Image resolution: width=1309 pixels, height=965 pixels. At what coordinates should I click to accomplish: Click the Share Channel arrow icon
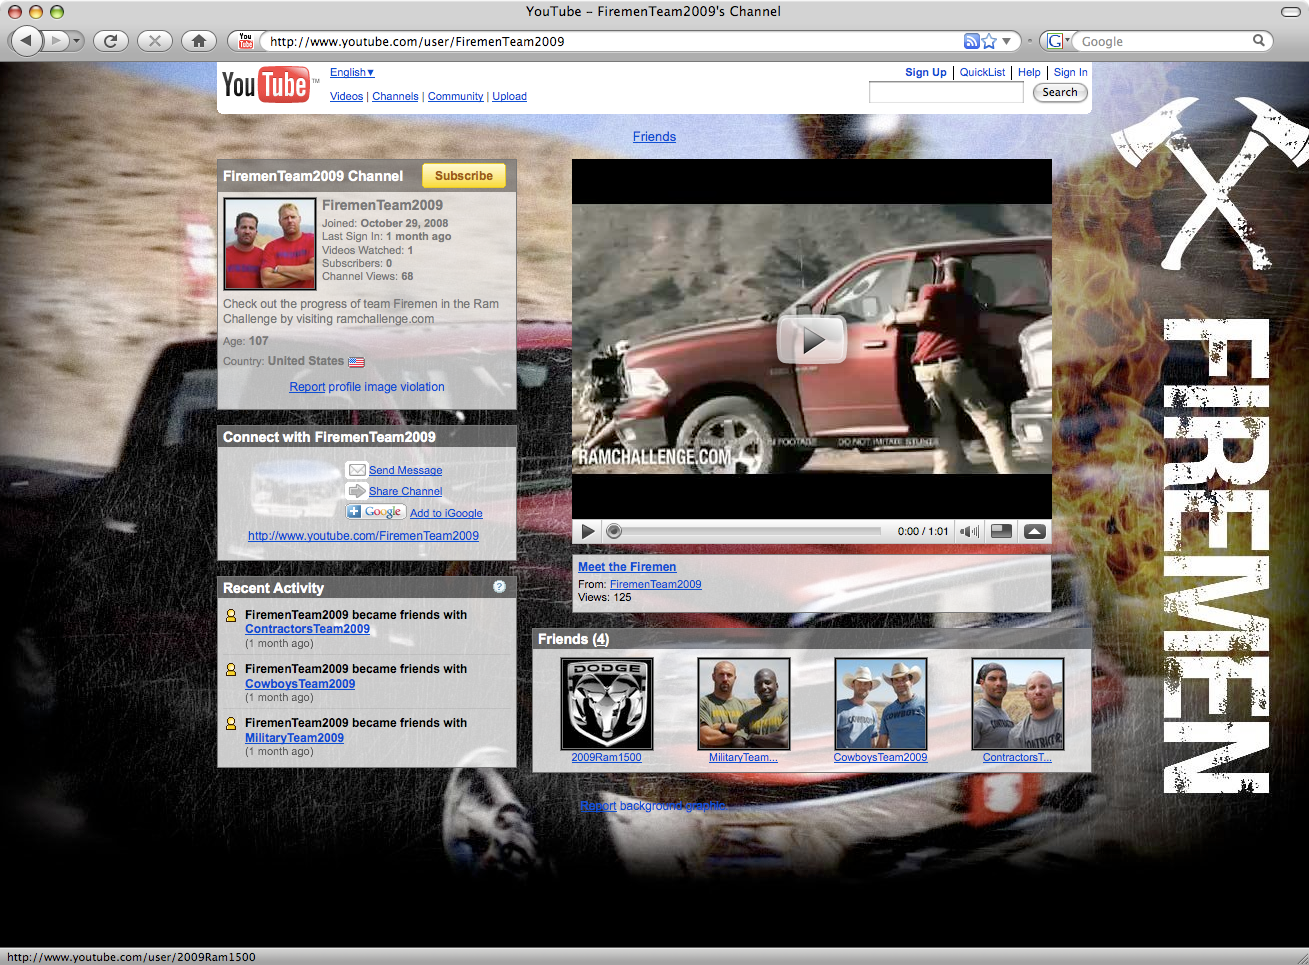(356, 491)
